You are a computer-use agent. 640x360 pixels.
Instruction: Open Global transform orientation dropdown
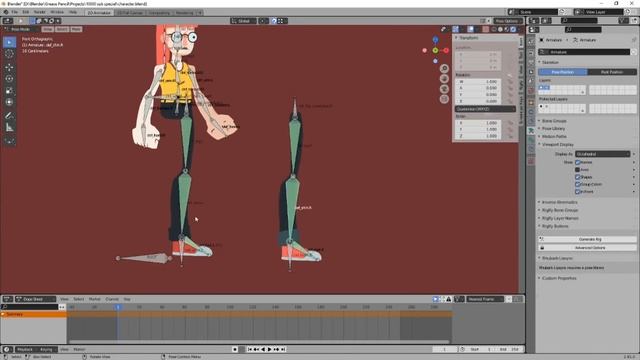tap(243, 21)
